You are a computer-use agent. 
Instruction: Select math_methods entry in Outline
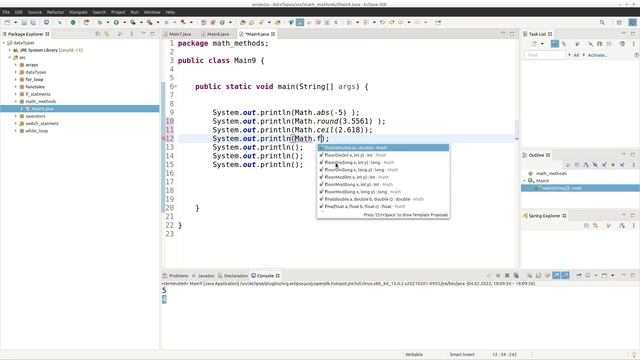click(x=551, y=173)
